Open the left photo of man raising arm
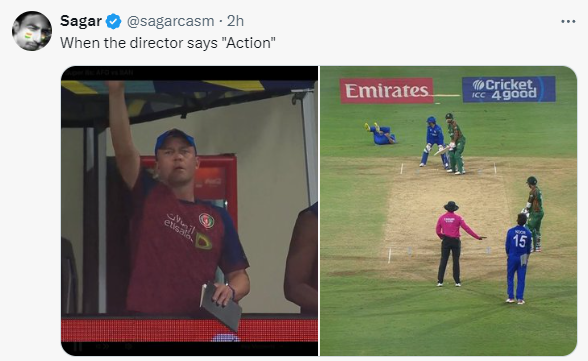This screenshot has height=361, width=588. point(189,211)
